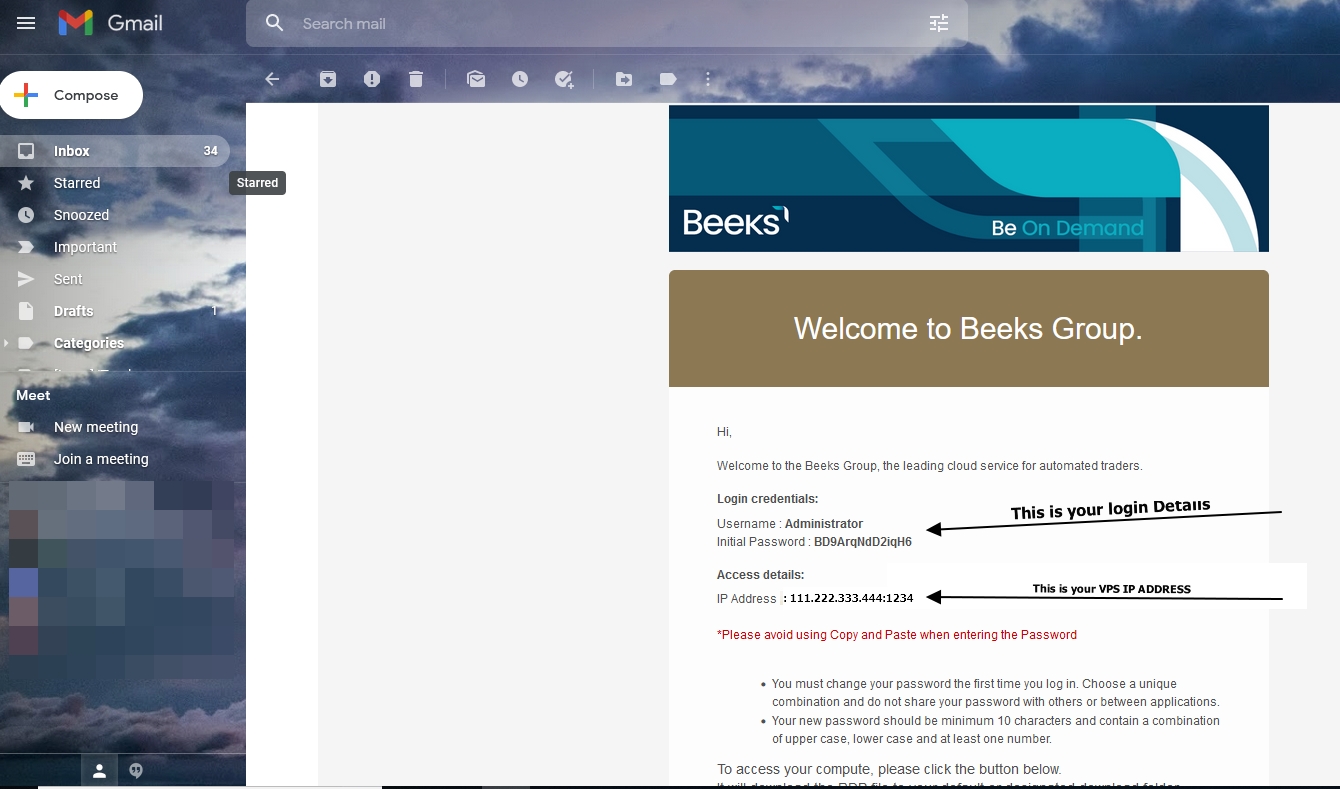Open the main menu hamburger icon

point(26,23)
